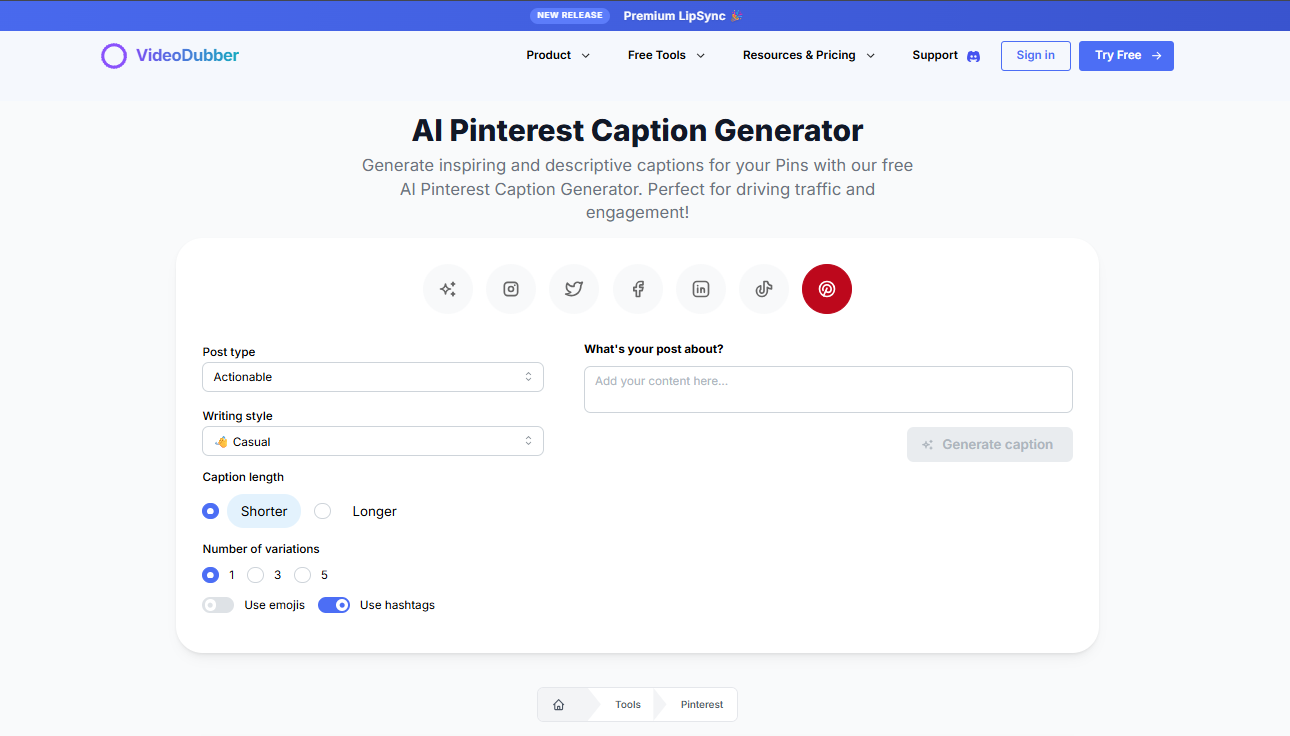Expand the Free Tools menu

click(x=666, y=55)
